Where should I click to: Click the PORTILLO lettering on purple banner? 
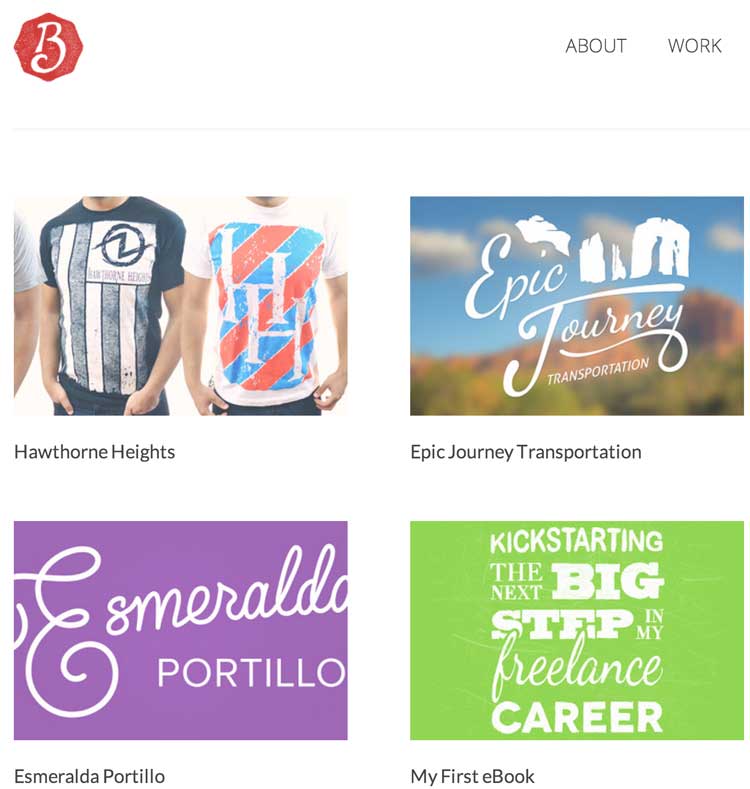point(252,673)
